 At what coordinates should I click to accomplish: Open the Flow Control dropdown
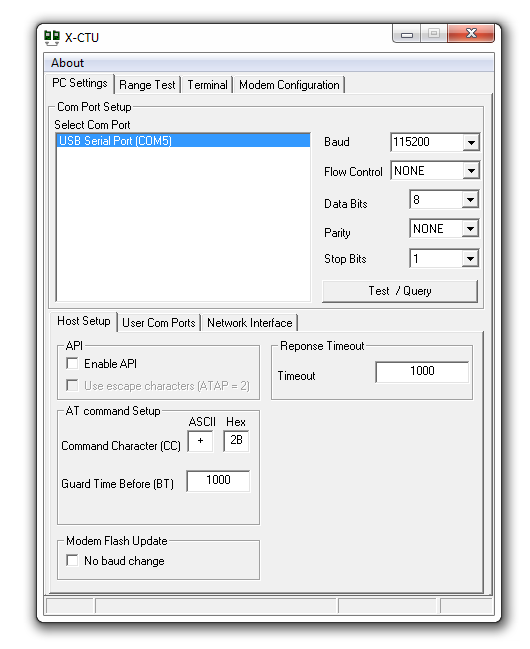point(471,171)
